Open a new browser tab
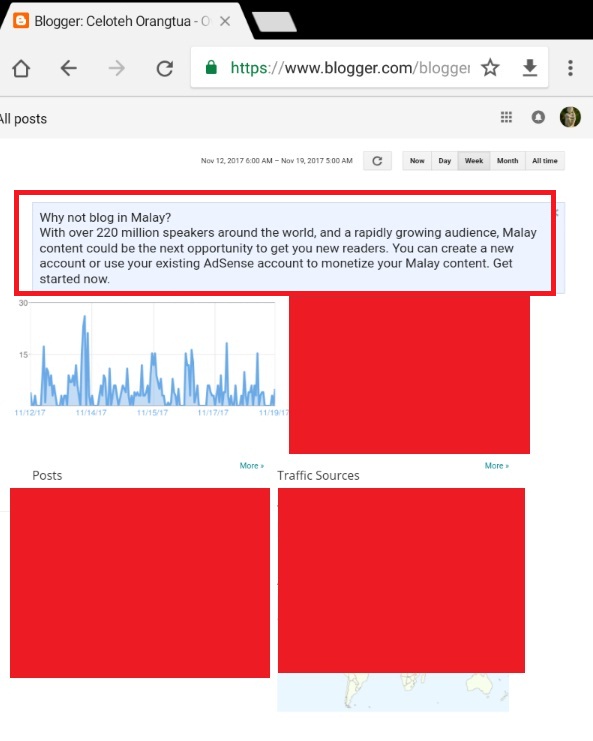 tap(275, 22)
